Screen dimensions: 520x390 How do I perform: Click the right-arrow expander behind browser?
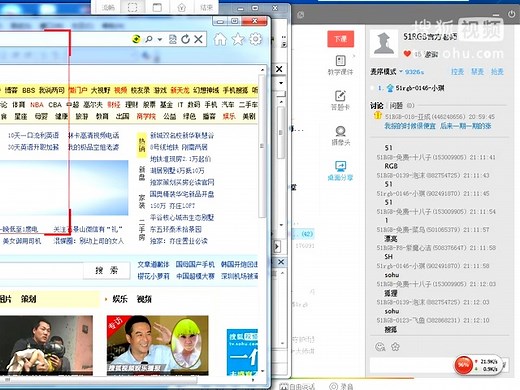point(277,247)
